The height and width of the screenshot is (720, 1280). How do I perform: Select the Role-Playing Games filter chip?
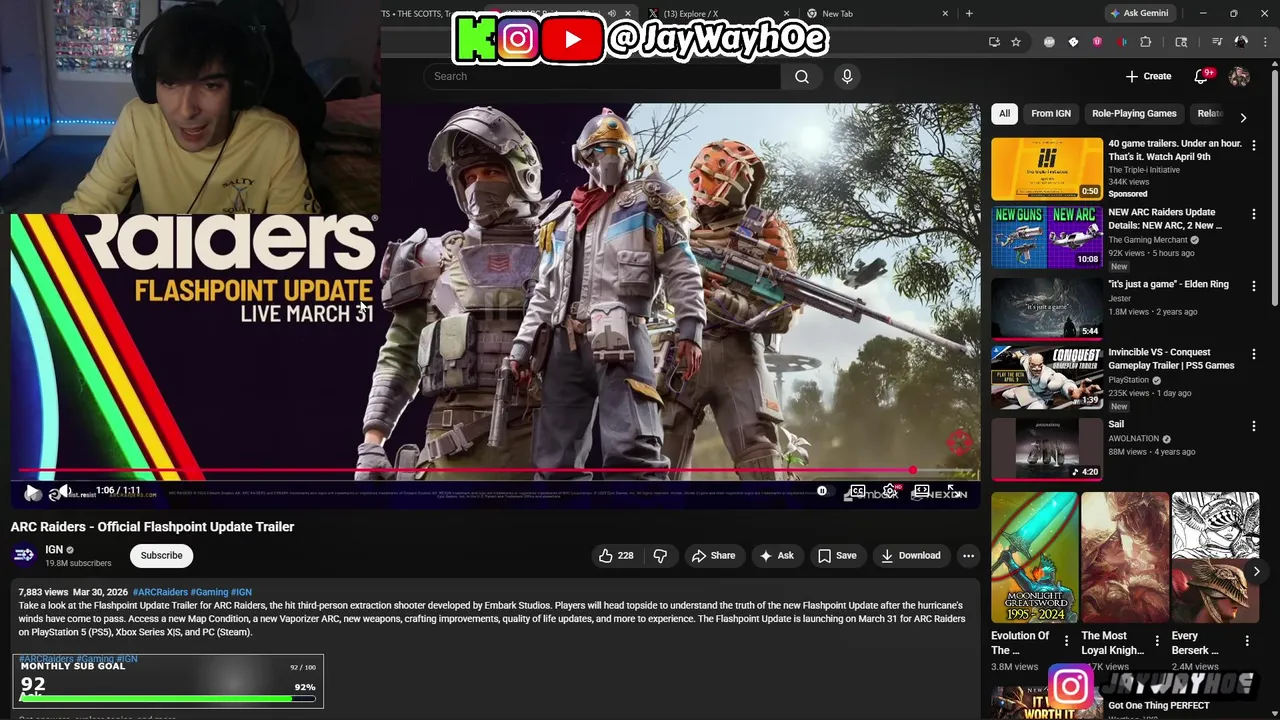pos(1134,114)
